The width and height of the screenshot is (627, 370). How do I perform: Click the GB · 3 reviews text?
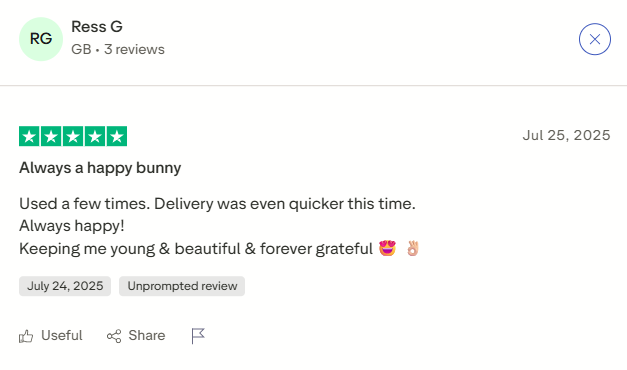pyautogui.click(x=118, y=49)
